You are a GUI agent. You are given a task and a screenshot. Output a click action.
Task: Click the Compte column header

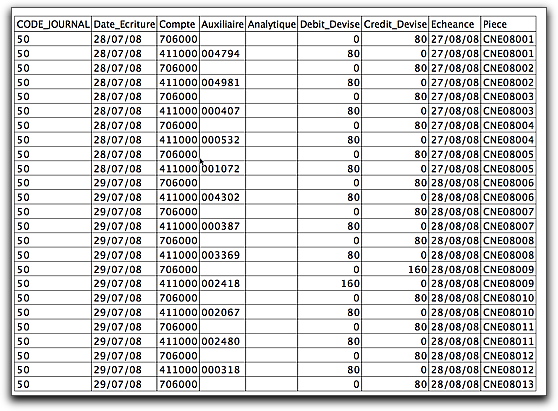coord(178,24)
